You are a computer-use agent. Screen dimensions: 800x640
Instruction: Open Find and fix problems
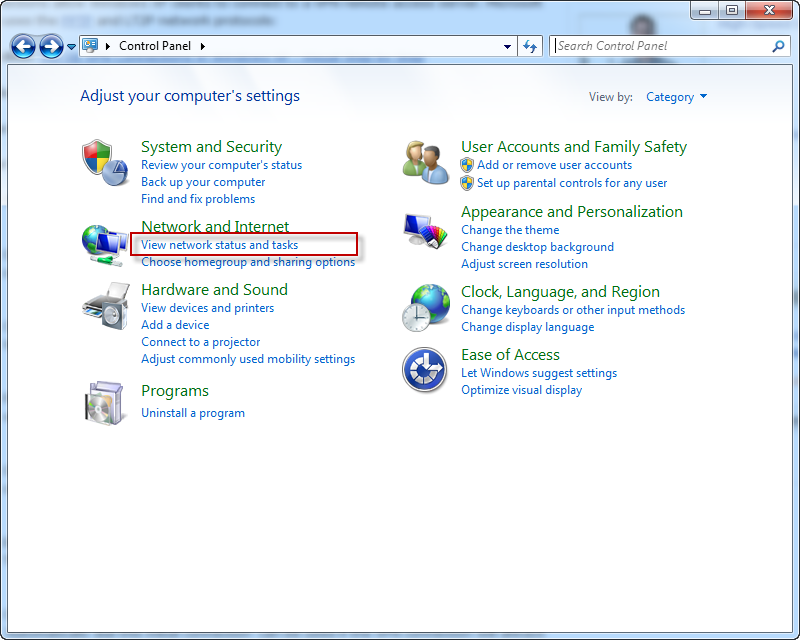pos(198,199)
